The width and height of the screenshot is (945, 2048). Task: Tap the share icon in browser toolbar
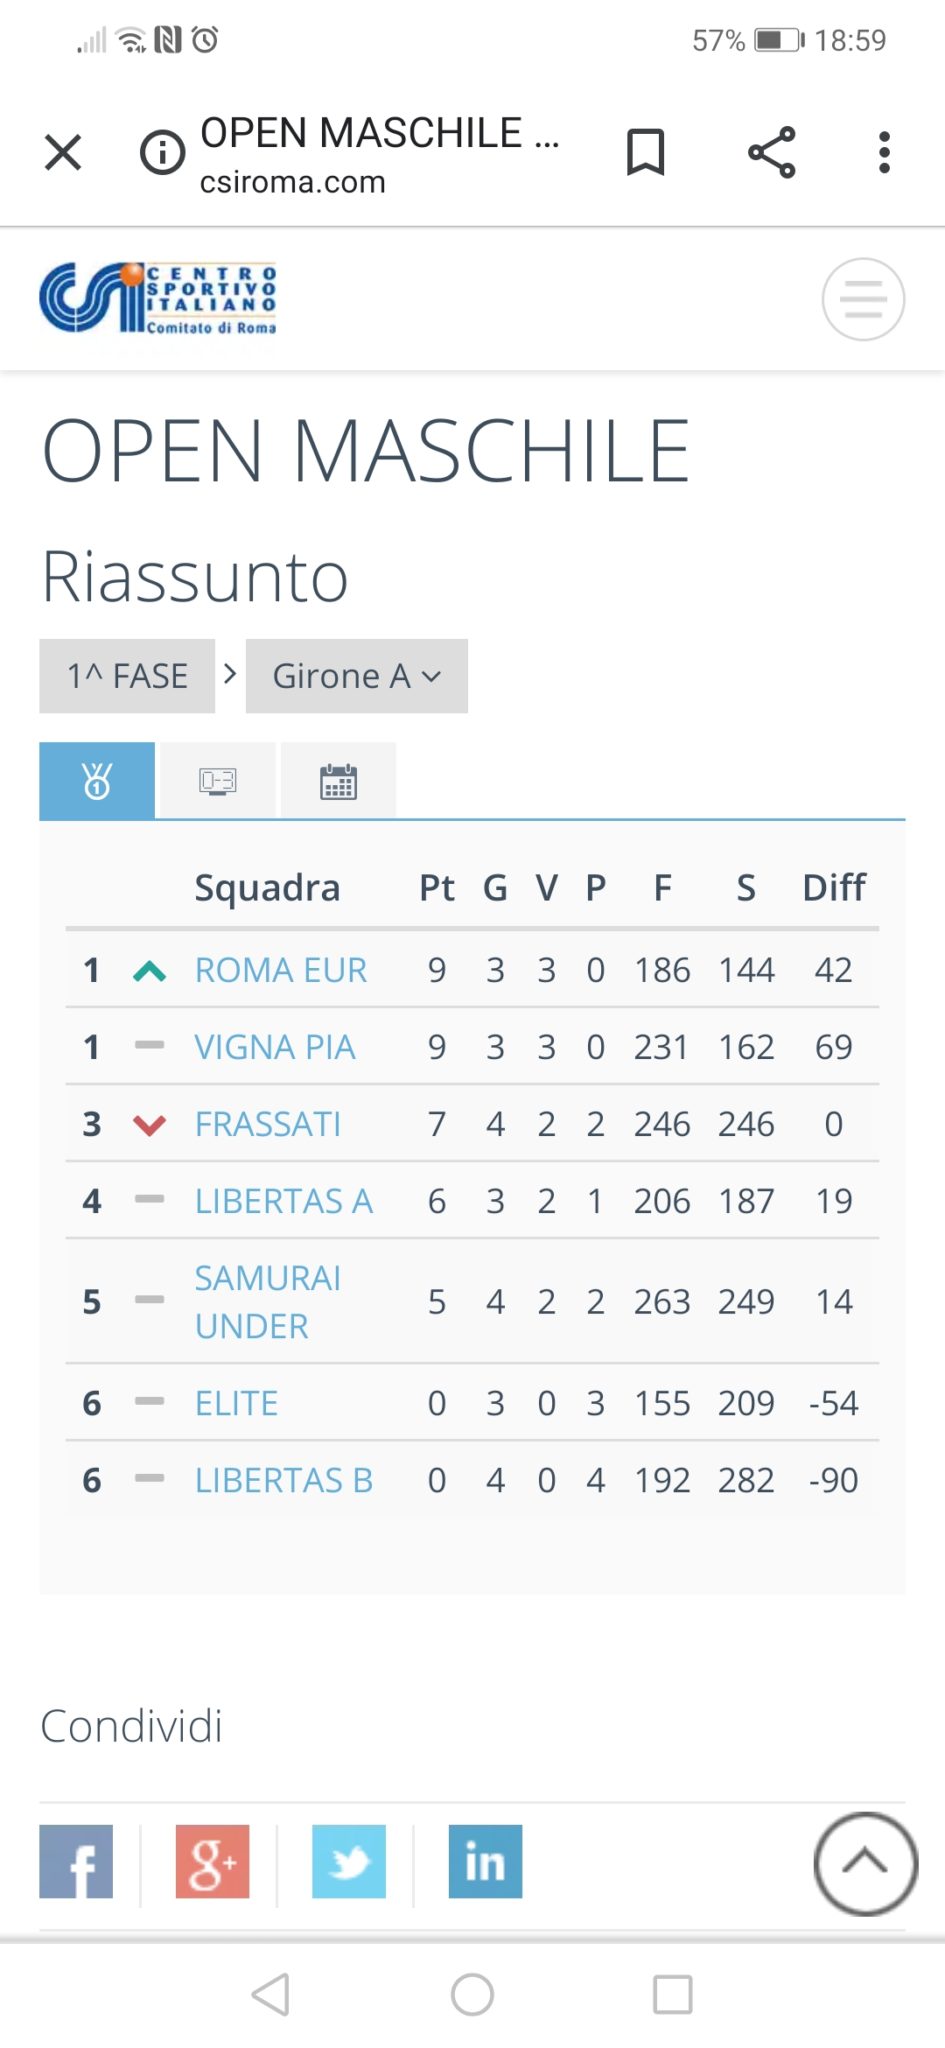[772, 152]
